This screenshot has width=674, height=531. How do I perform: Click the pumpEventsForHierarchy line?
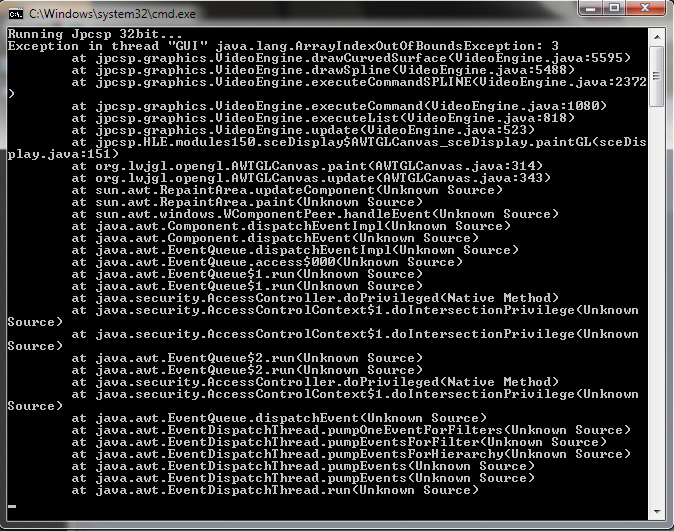click(351, 454)
